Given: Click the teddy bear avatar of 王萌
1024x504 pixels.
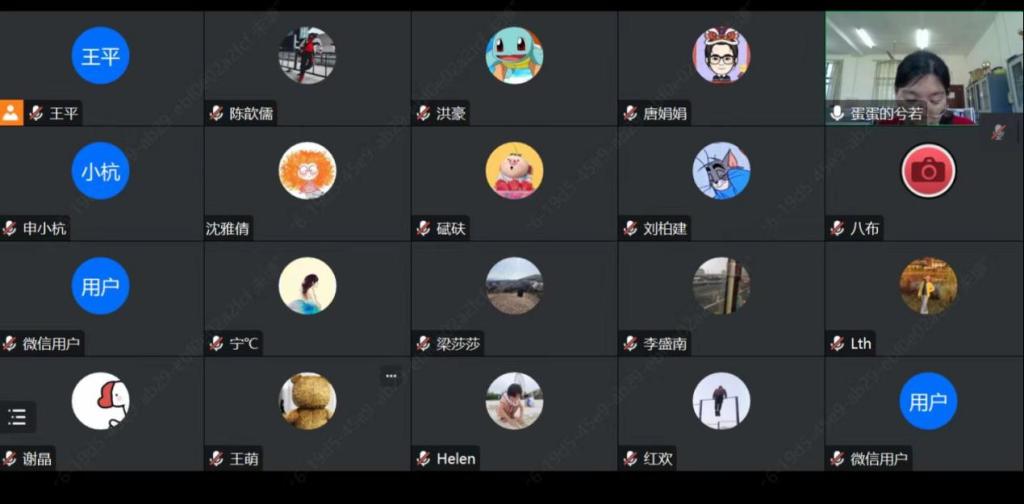Looking at the screenshot, I should tap(308, 401).
